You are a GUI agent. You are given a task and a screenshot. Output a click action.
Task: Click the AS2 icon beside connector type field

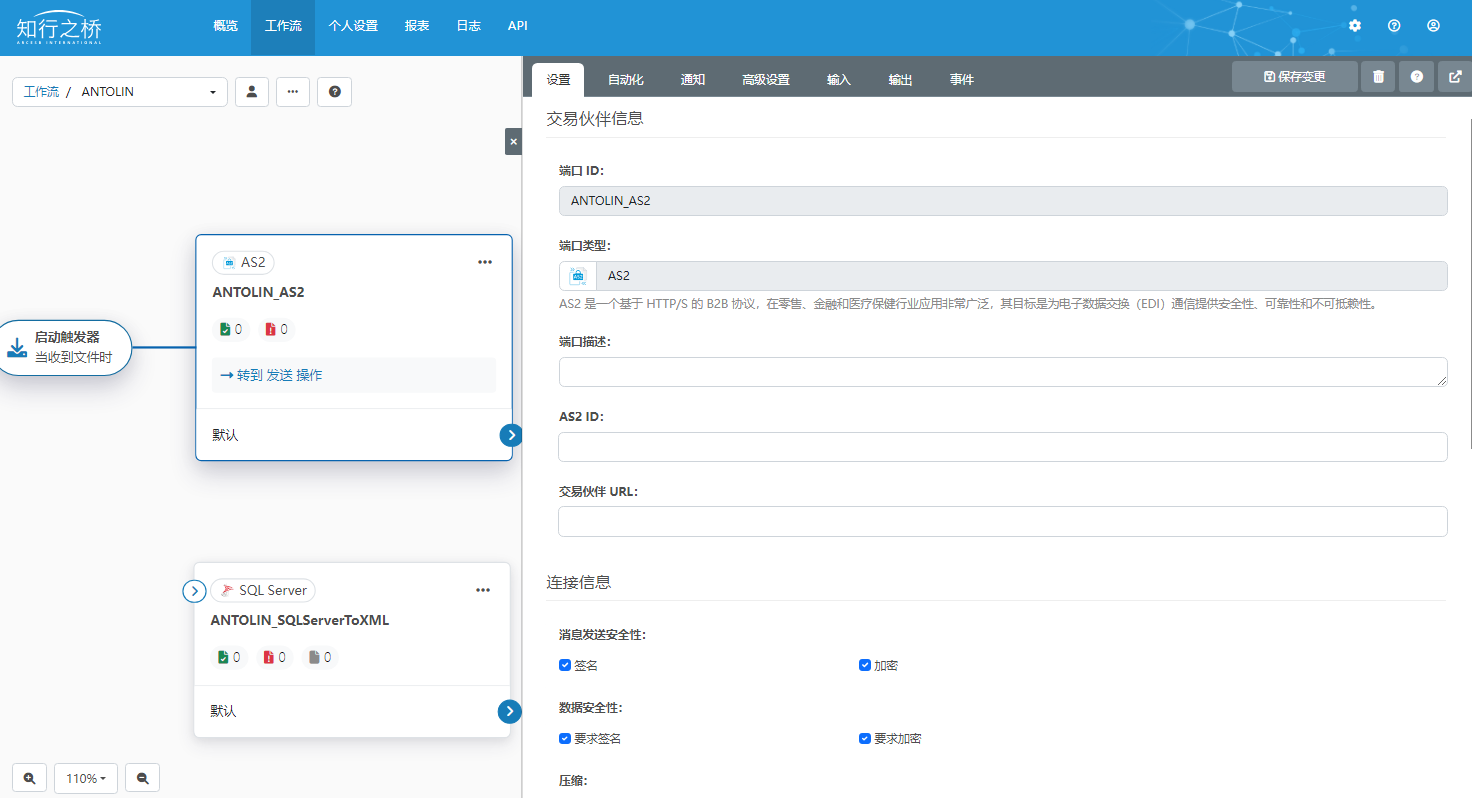click(577, 276)
